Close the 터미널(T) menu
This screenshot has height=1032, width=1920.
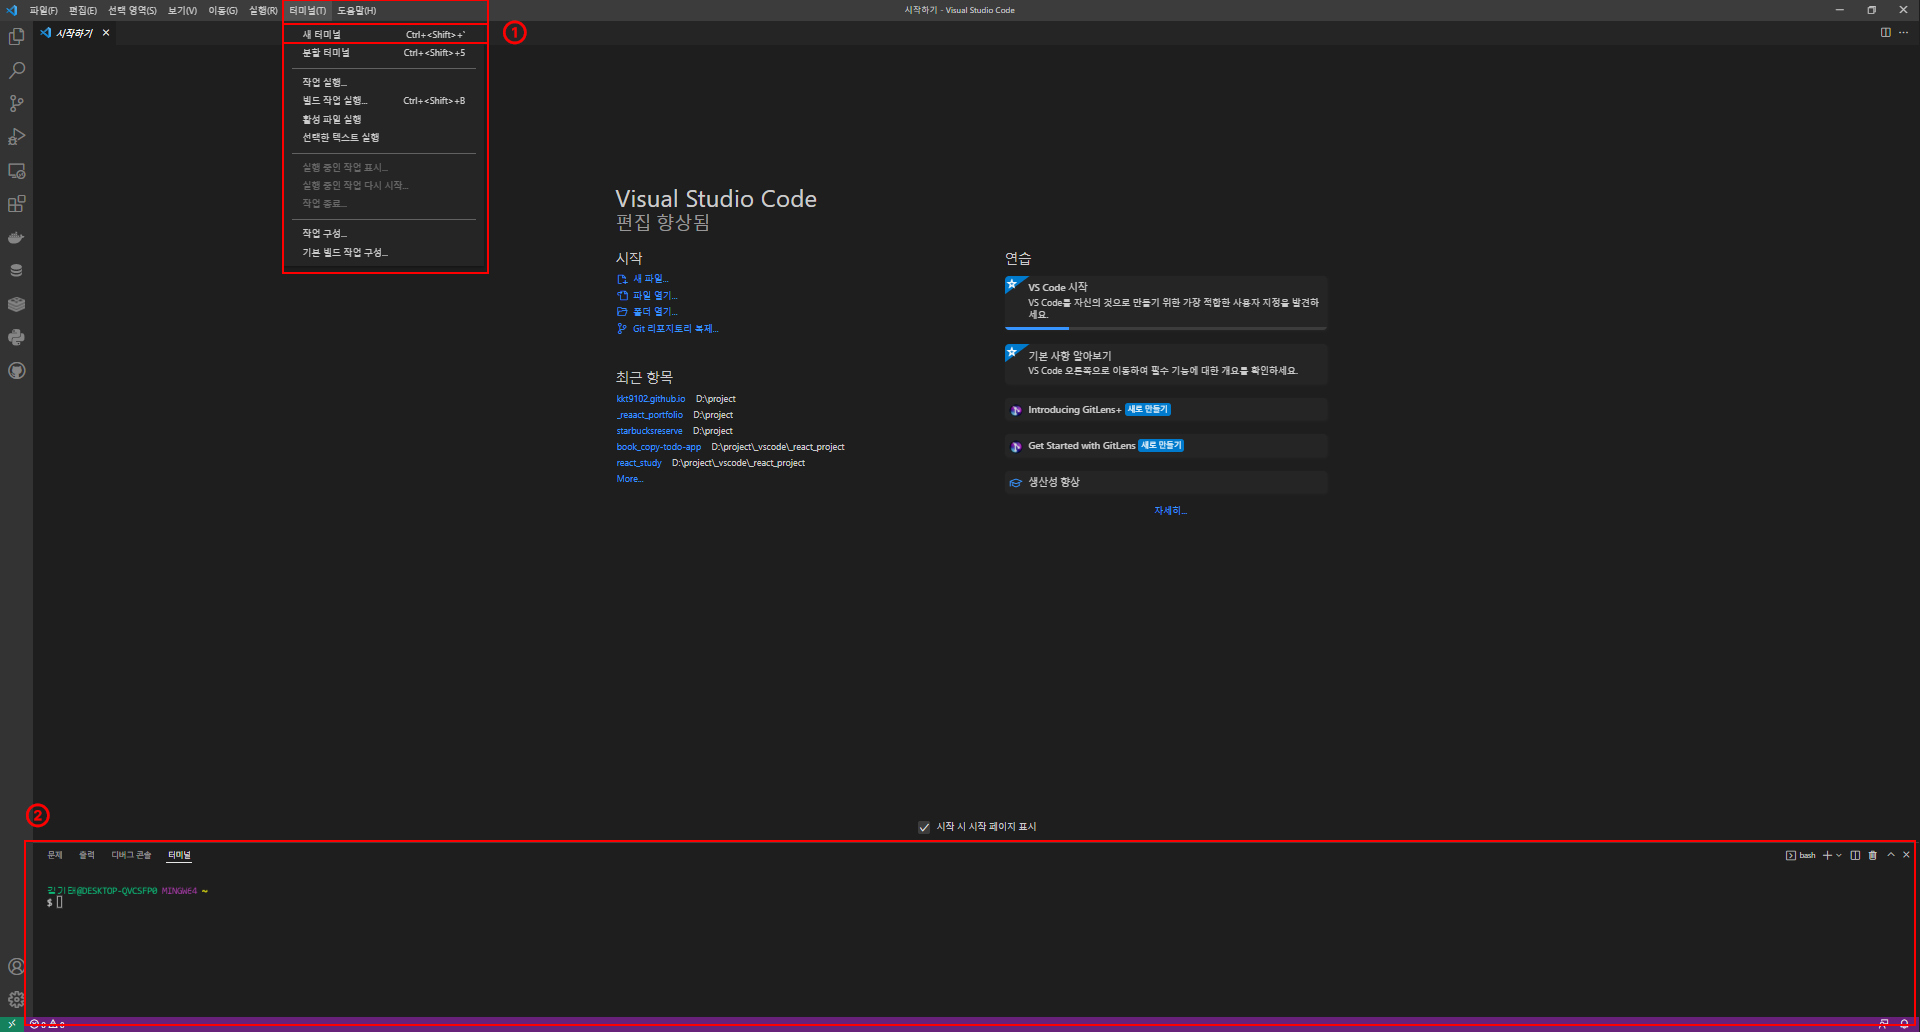tap(307, 10)
